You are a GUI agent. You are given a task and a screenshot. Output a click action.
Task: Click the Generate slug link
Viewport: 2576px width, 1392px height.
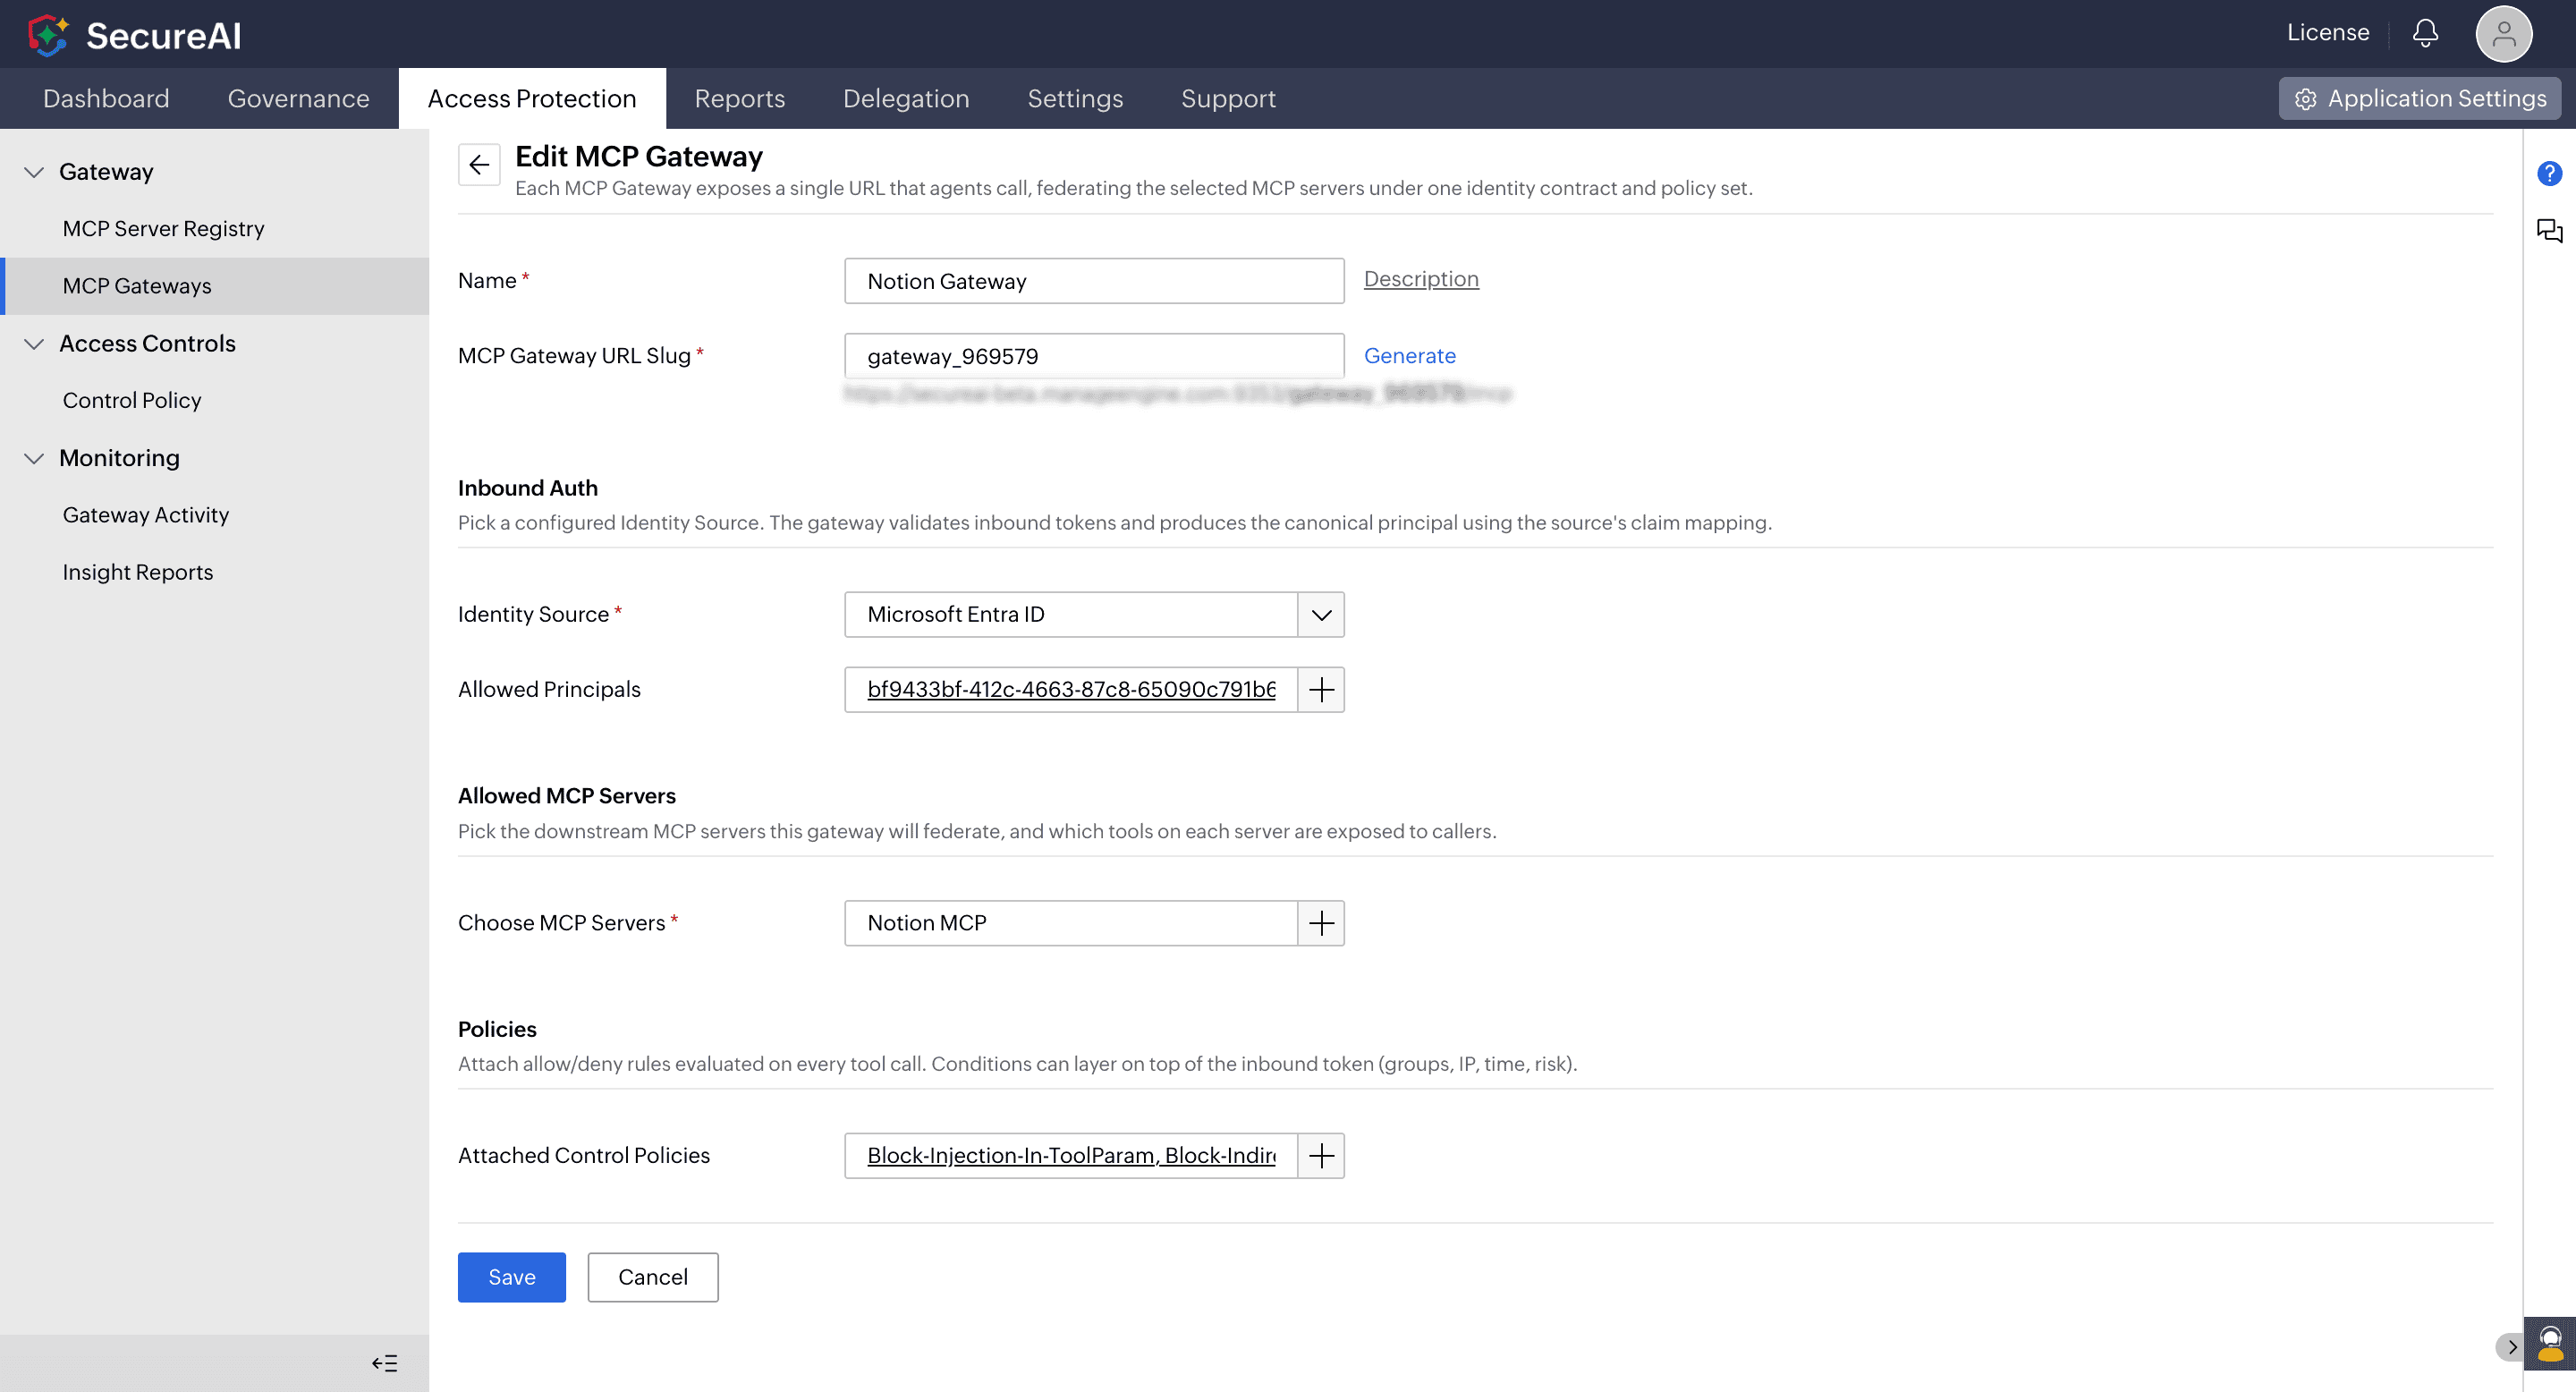pos(1409,356)
